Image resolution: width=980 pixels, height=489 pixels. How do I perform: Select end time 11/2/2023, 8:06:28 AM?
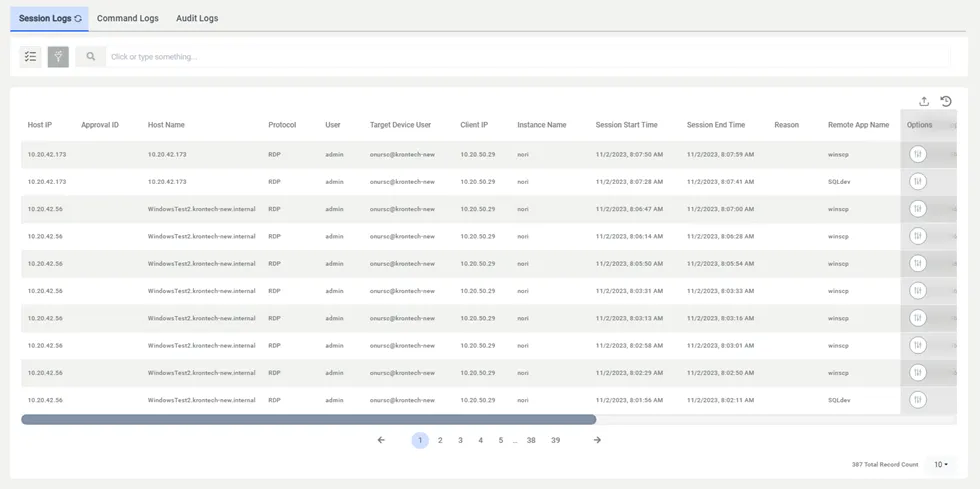tap(721, 236)
